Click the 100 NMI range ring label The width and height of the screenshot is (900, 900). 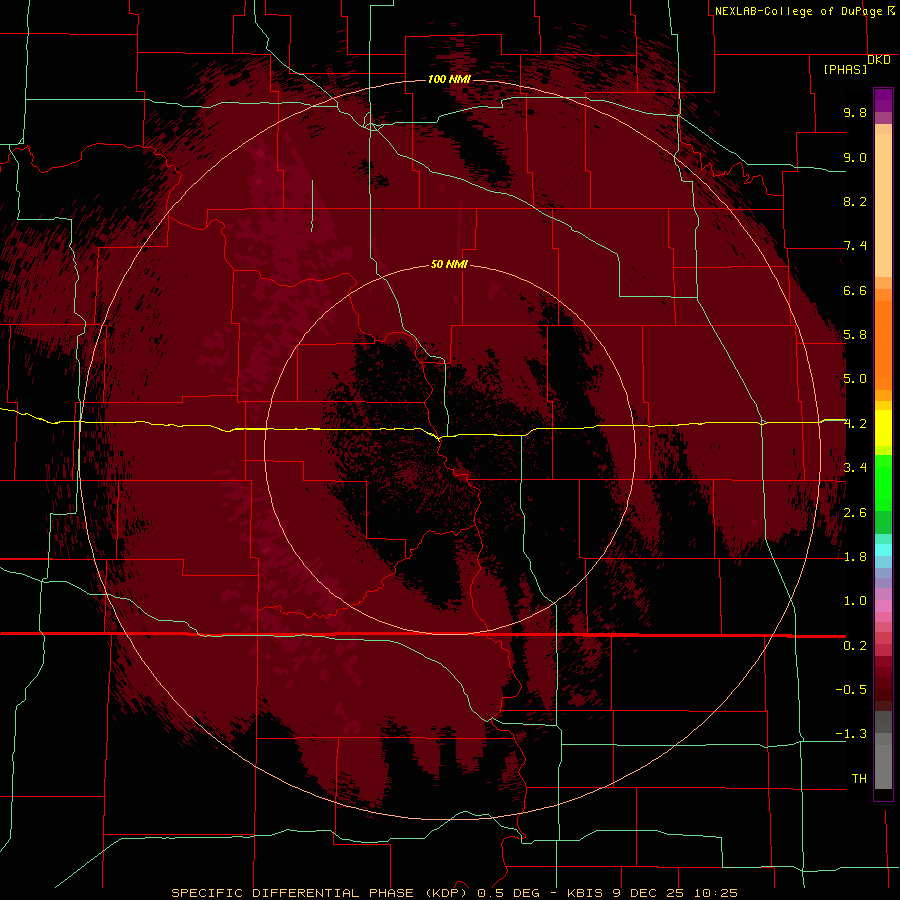[449, 79]
